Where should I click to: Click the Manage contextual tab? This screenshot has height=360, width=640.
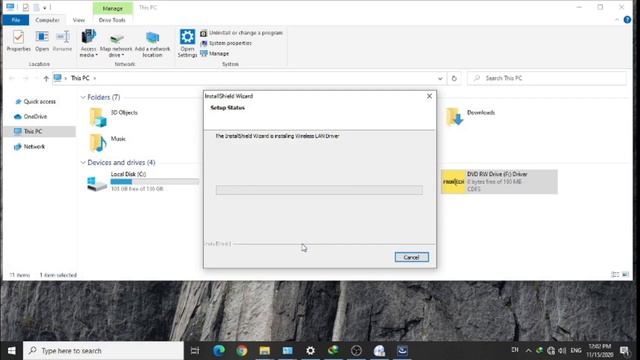pyautogui.click(x=113, y=8)
